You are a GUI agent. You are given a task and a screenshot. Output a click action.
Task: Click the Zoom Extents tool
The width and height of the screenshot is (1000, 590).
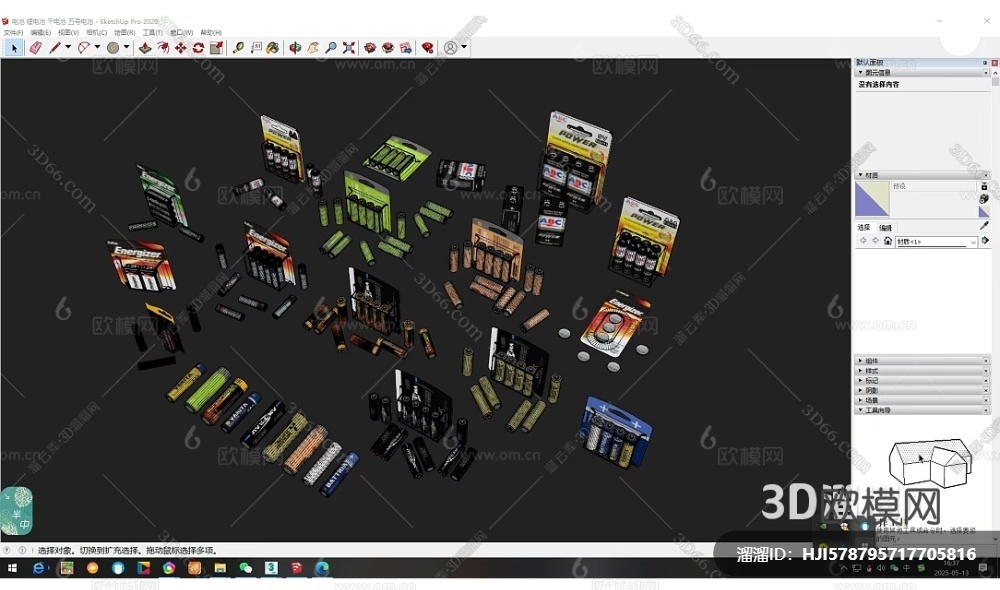coord(349,48)
